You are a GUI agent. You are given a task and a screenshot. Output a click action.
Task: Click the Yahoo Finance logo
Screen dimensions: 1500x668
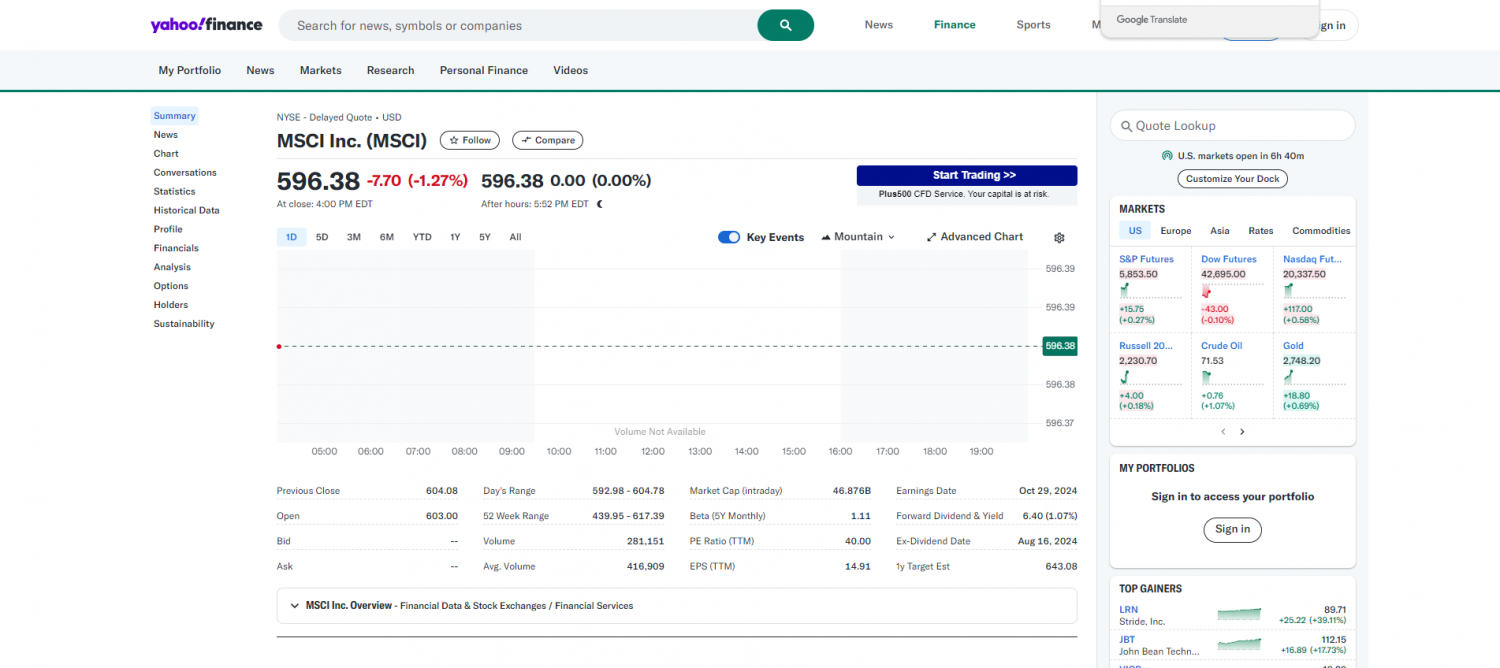(x=206, y=25)
